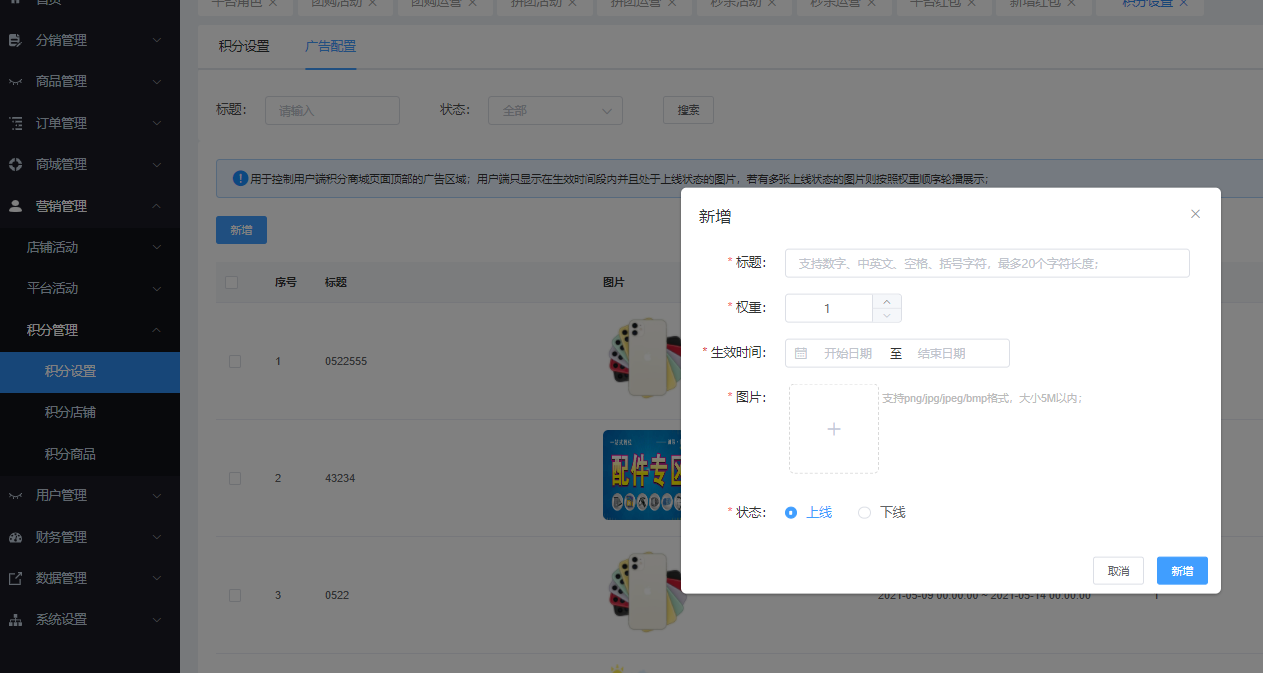Screen dimensions: 1263x673
Task: Click the 取消 button in dialog
Action: (1118, 571)
